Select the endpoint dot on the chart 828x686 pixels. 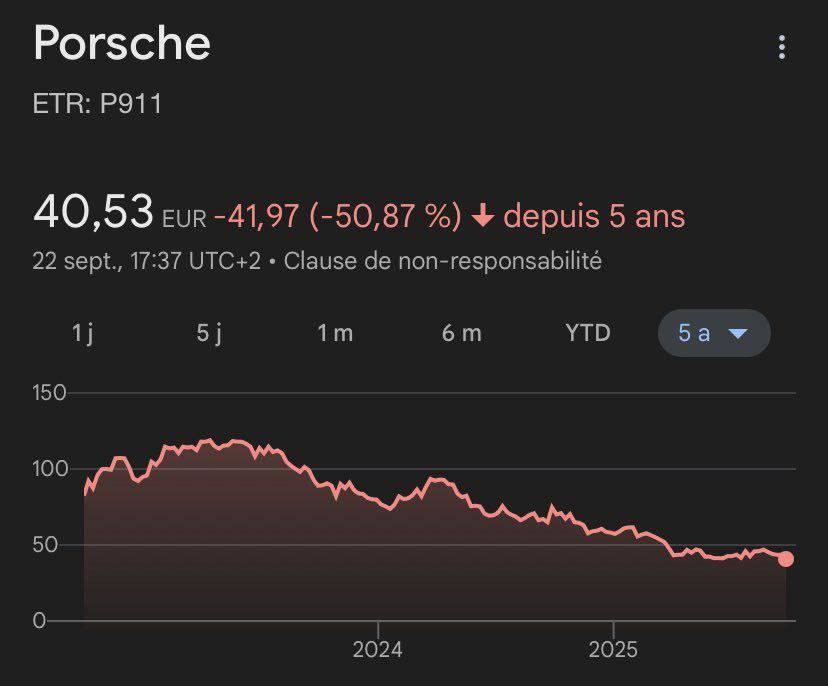point(786,556)
